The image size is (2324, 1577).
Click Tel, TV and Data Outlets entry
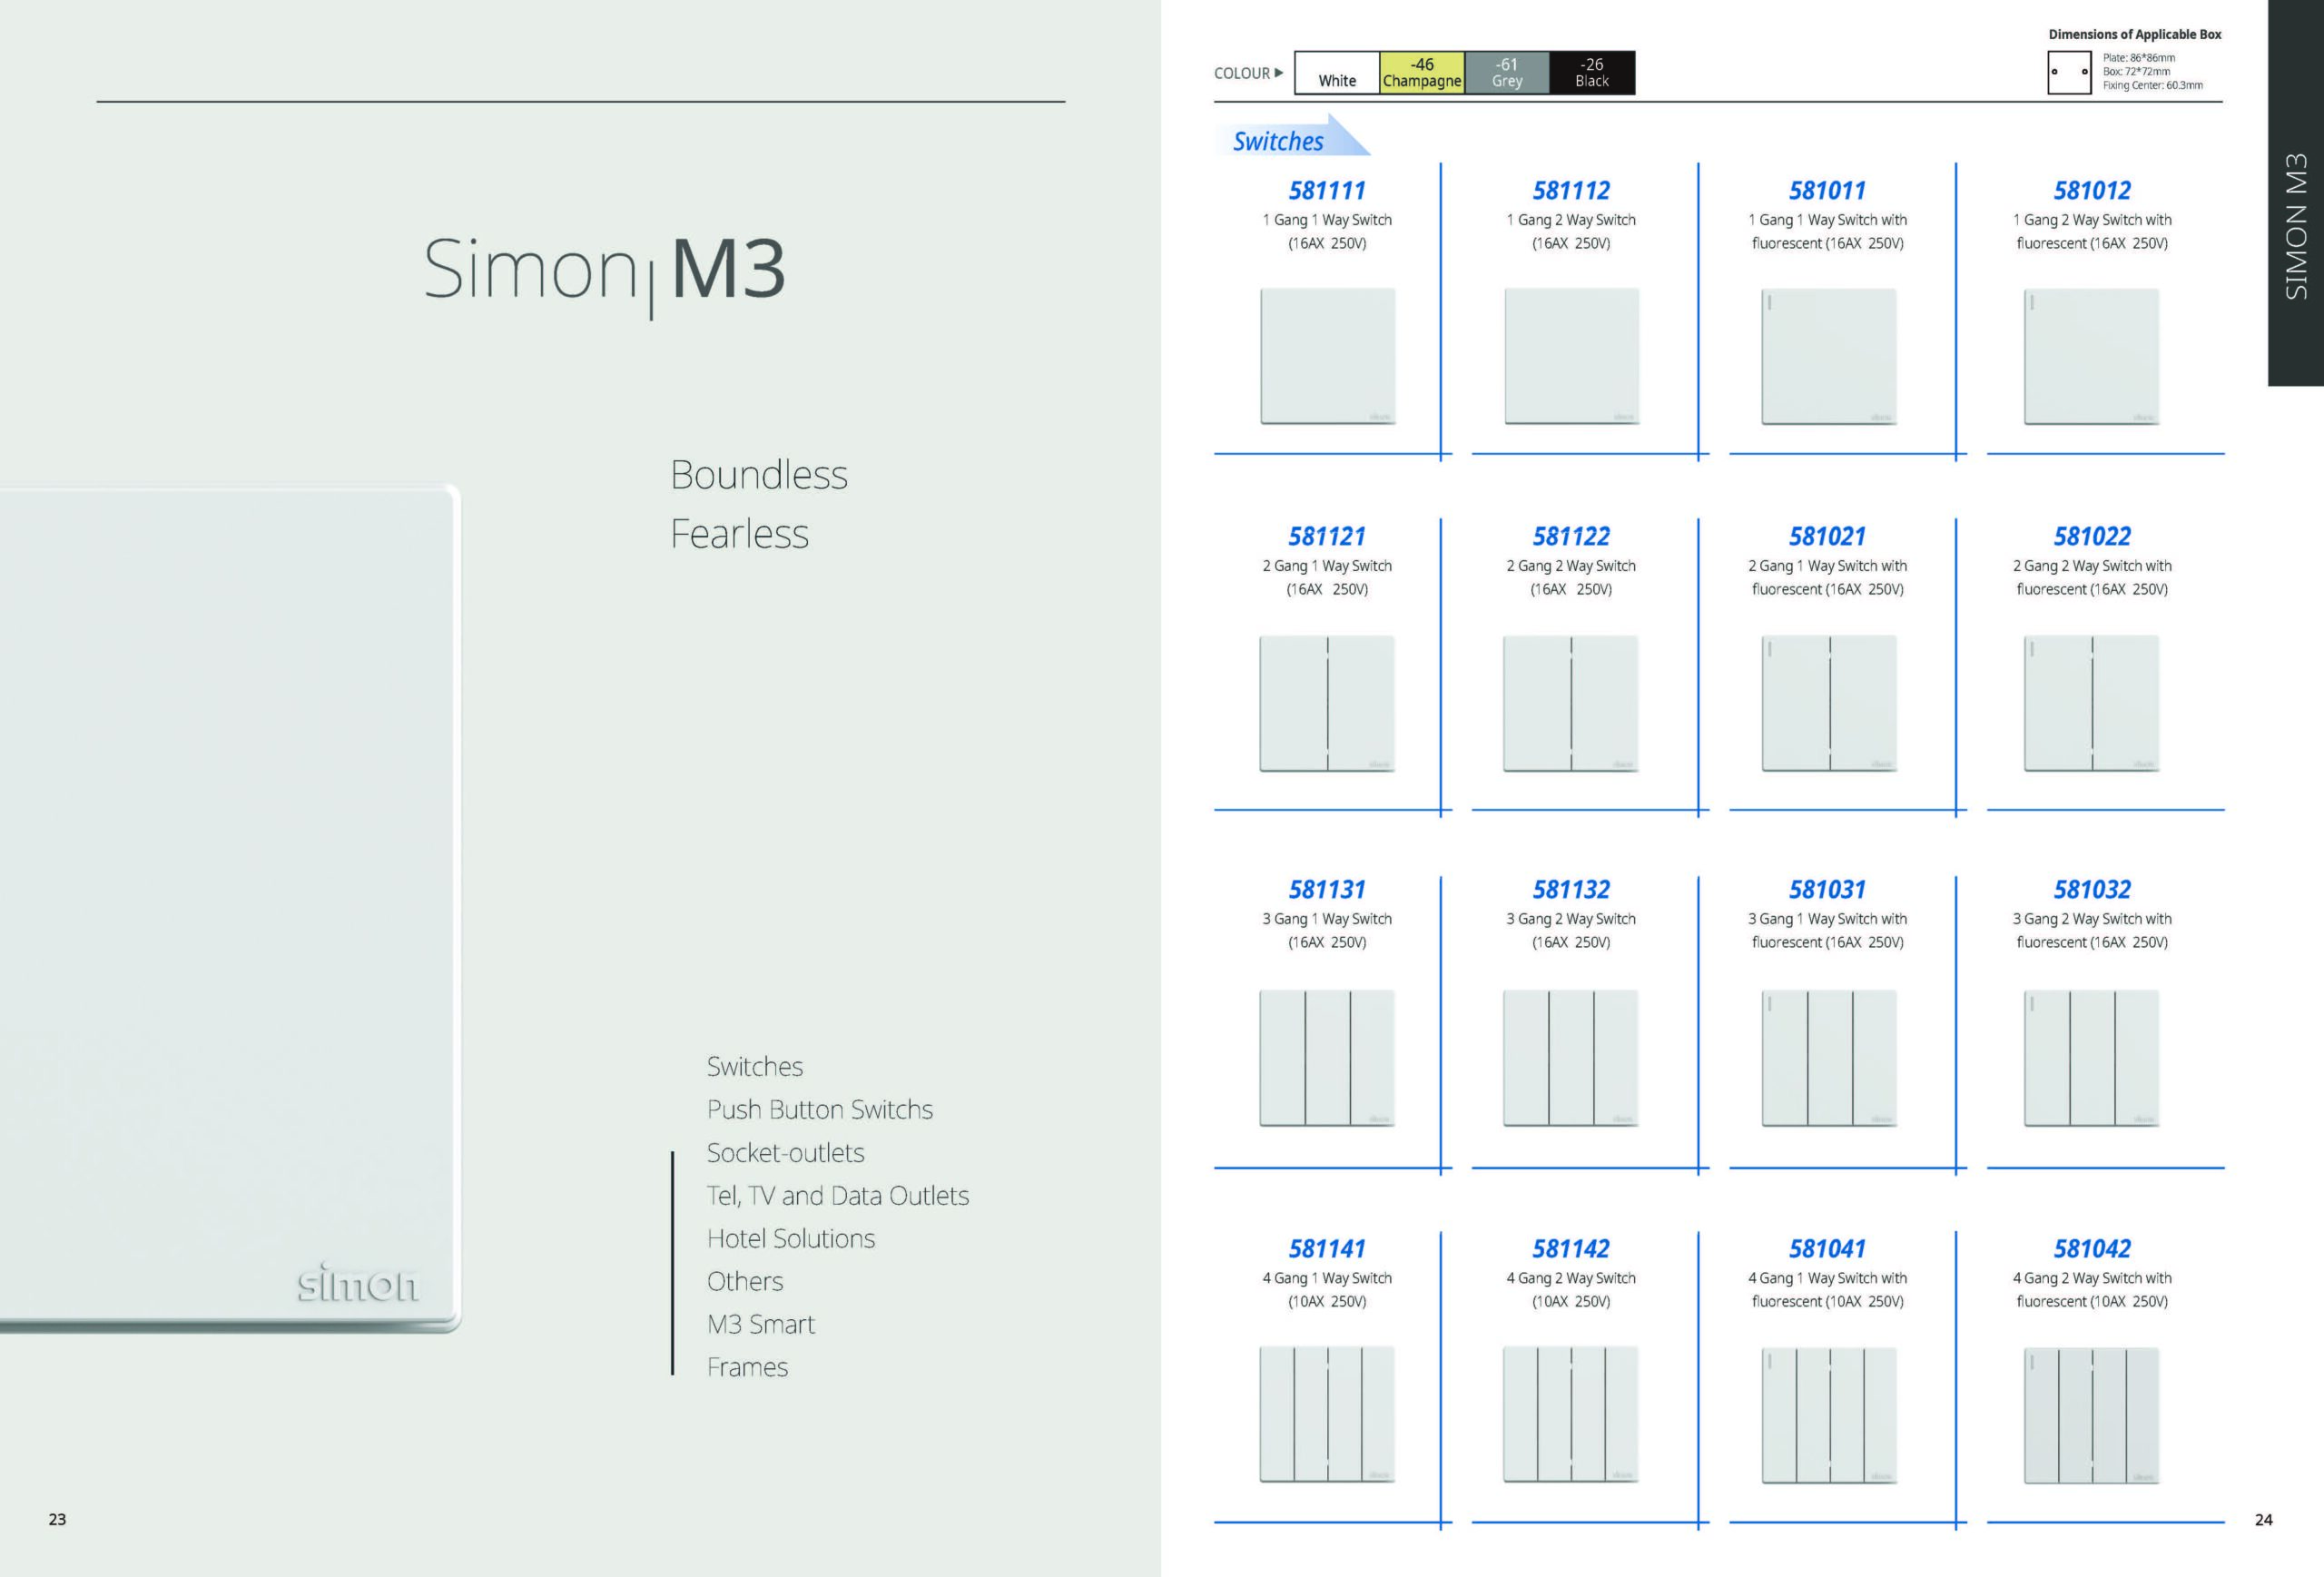click(837, 1195)
